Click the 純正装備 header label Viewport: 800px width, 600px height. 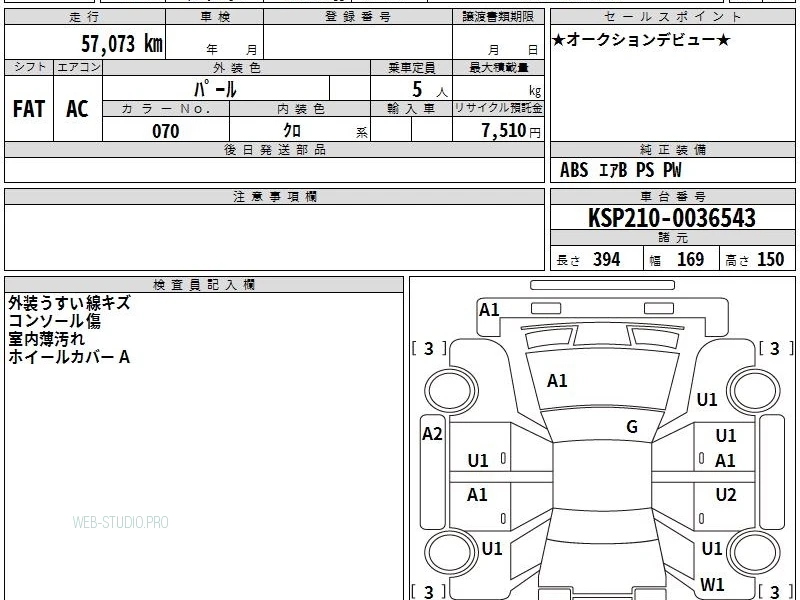673,150
